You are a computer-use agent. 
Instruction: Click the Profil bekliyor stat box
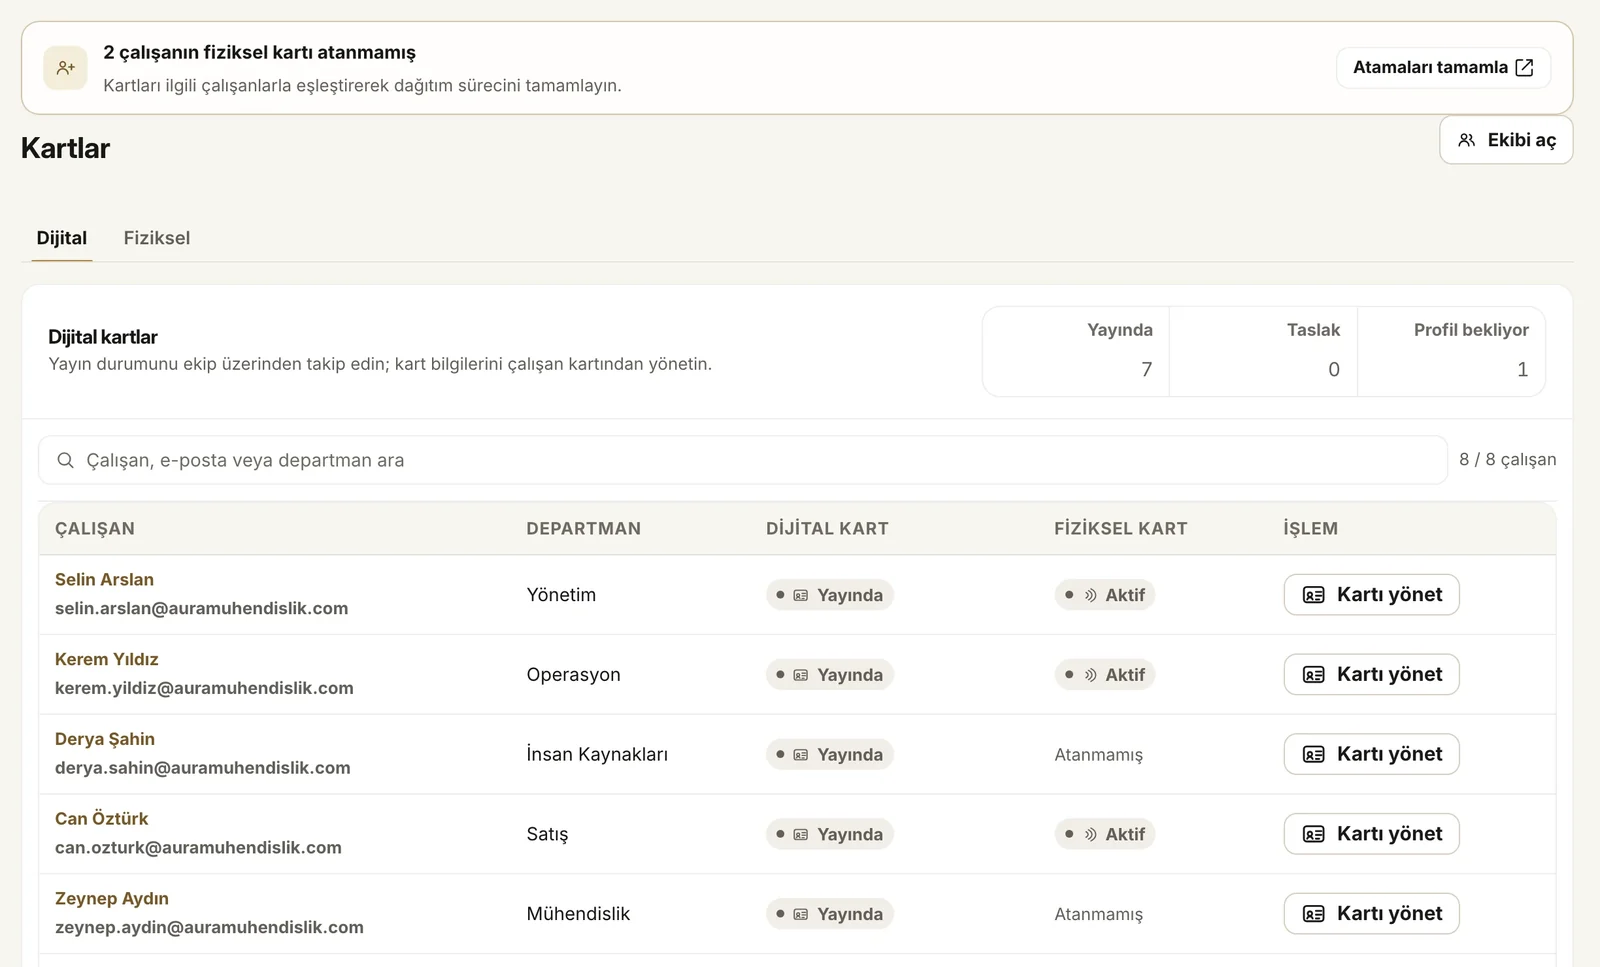(x=1451, y=351)
